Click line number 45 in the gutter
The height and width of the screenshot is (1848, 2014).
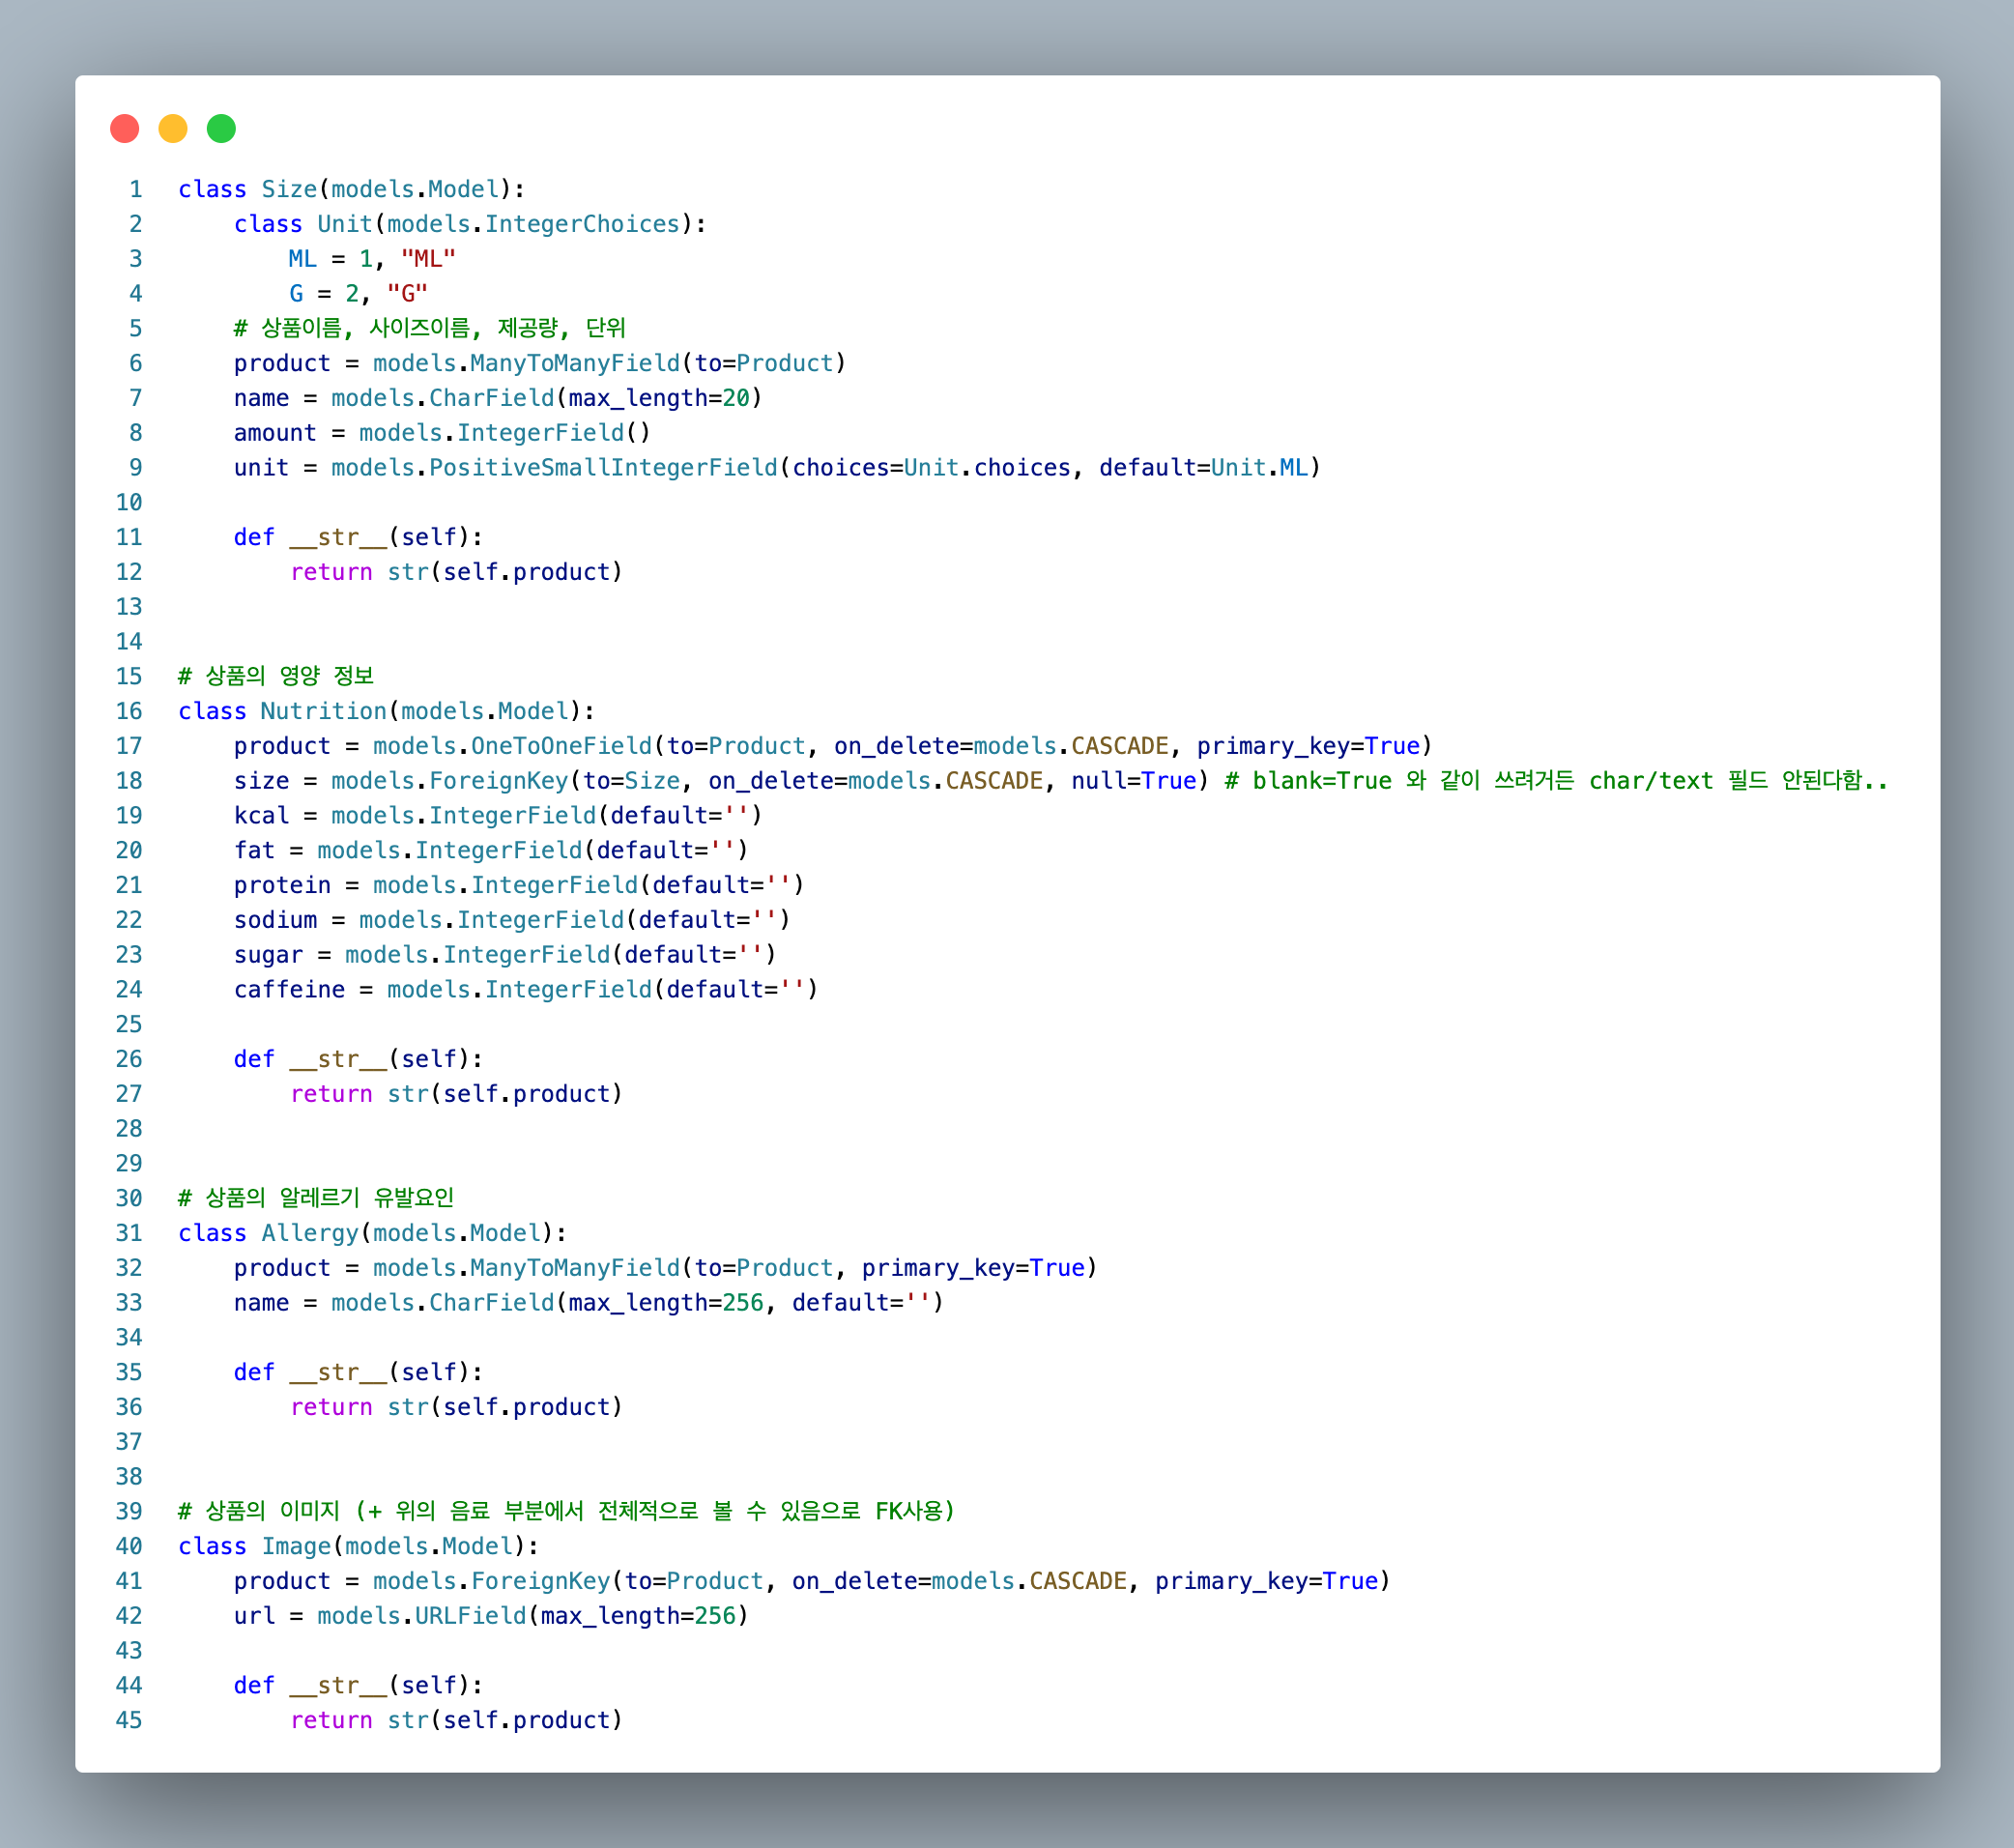pos(129,1720)
